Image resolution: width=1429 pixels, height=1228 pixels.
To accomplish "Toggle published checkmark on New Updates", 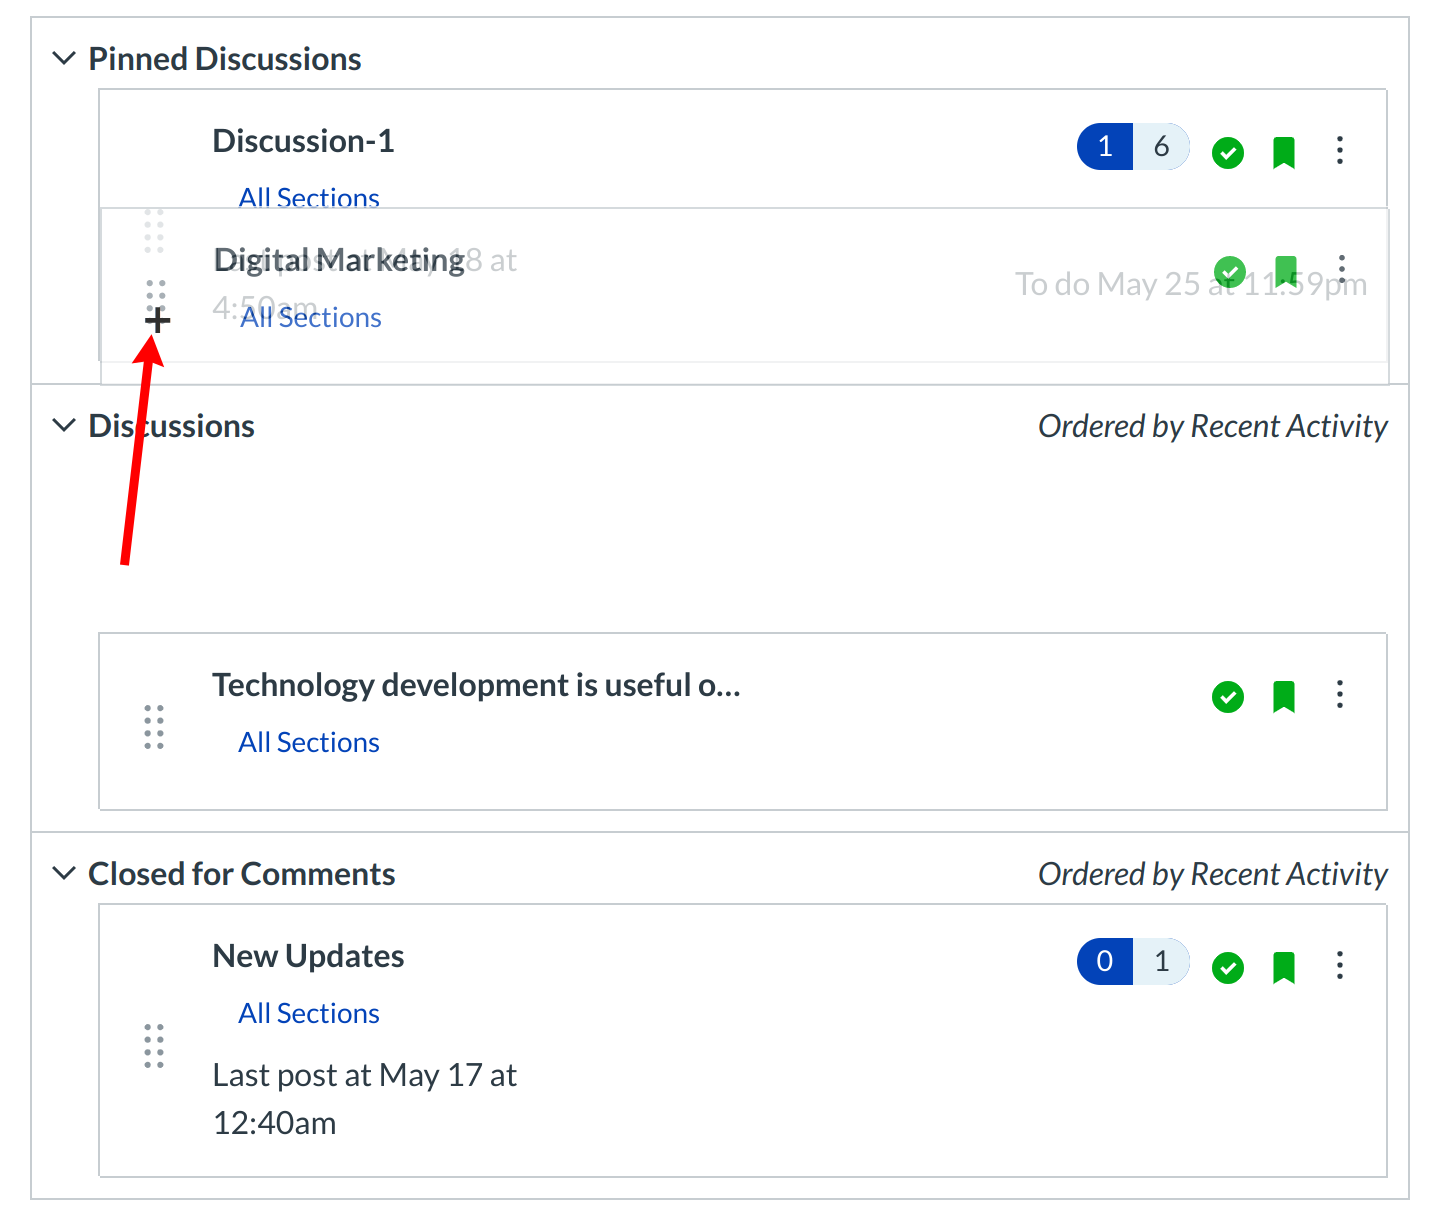I will click(1227, 968).
